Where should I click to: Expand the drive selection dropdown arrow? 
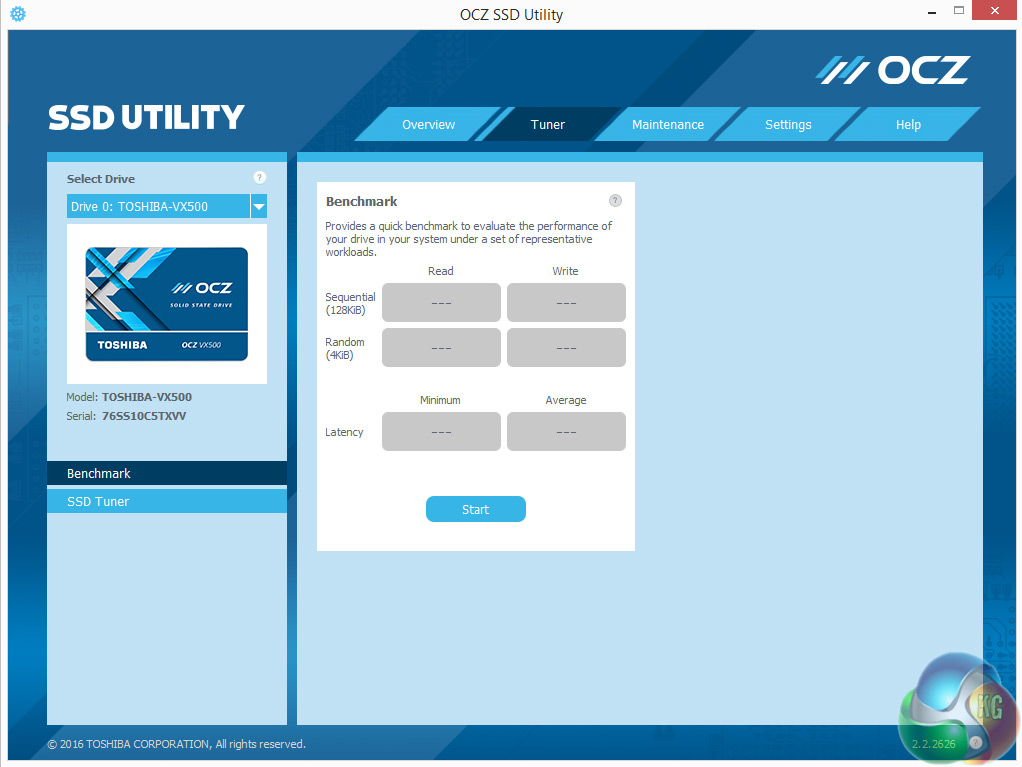259,207
